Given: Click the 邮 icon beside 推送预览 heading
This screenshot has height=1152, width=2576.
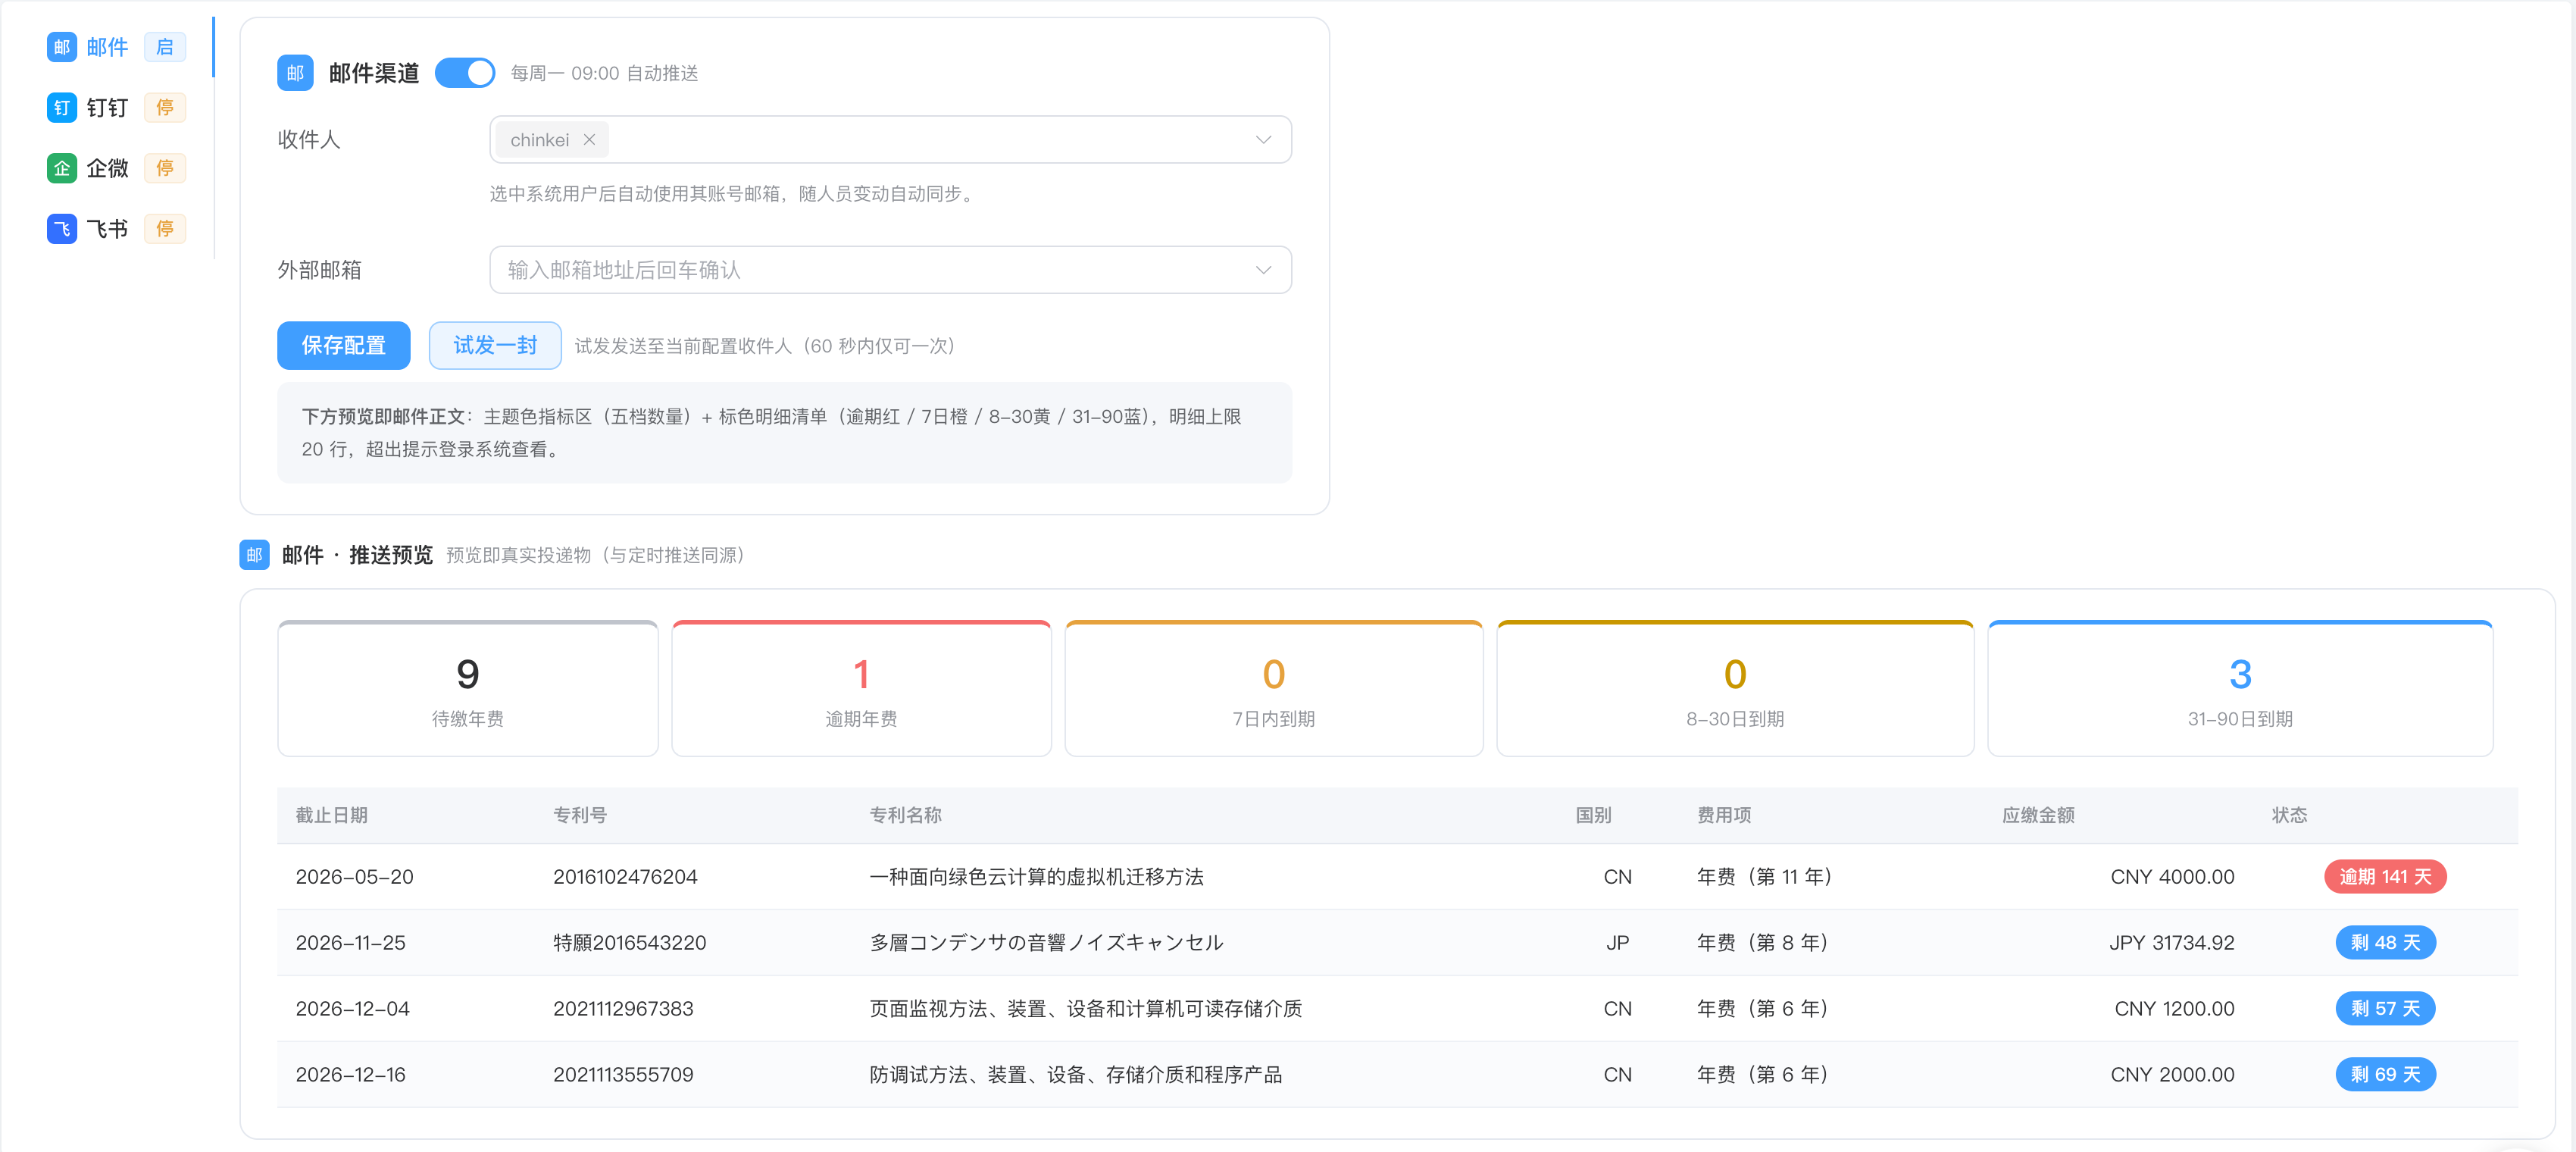Looking at the screenshot, I should tap(254, 555).
